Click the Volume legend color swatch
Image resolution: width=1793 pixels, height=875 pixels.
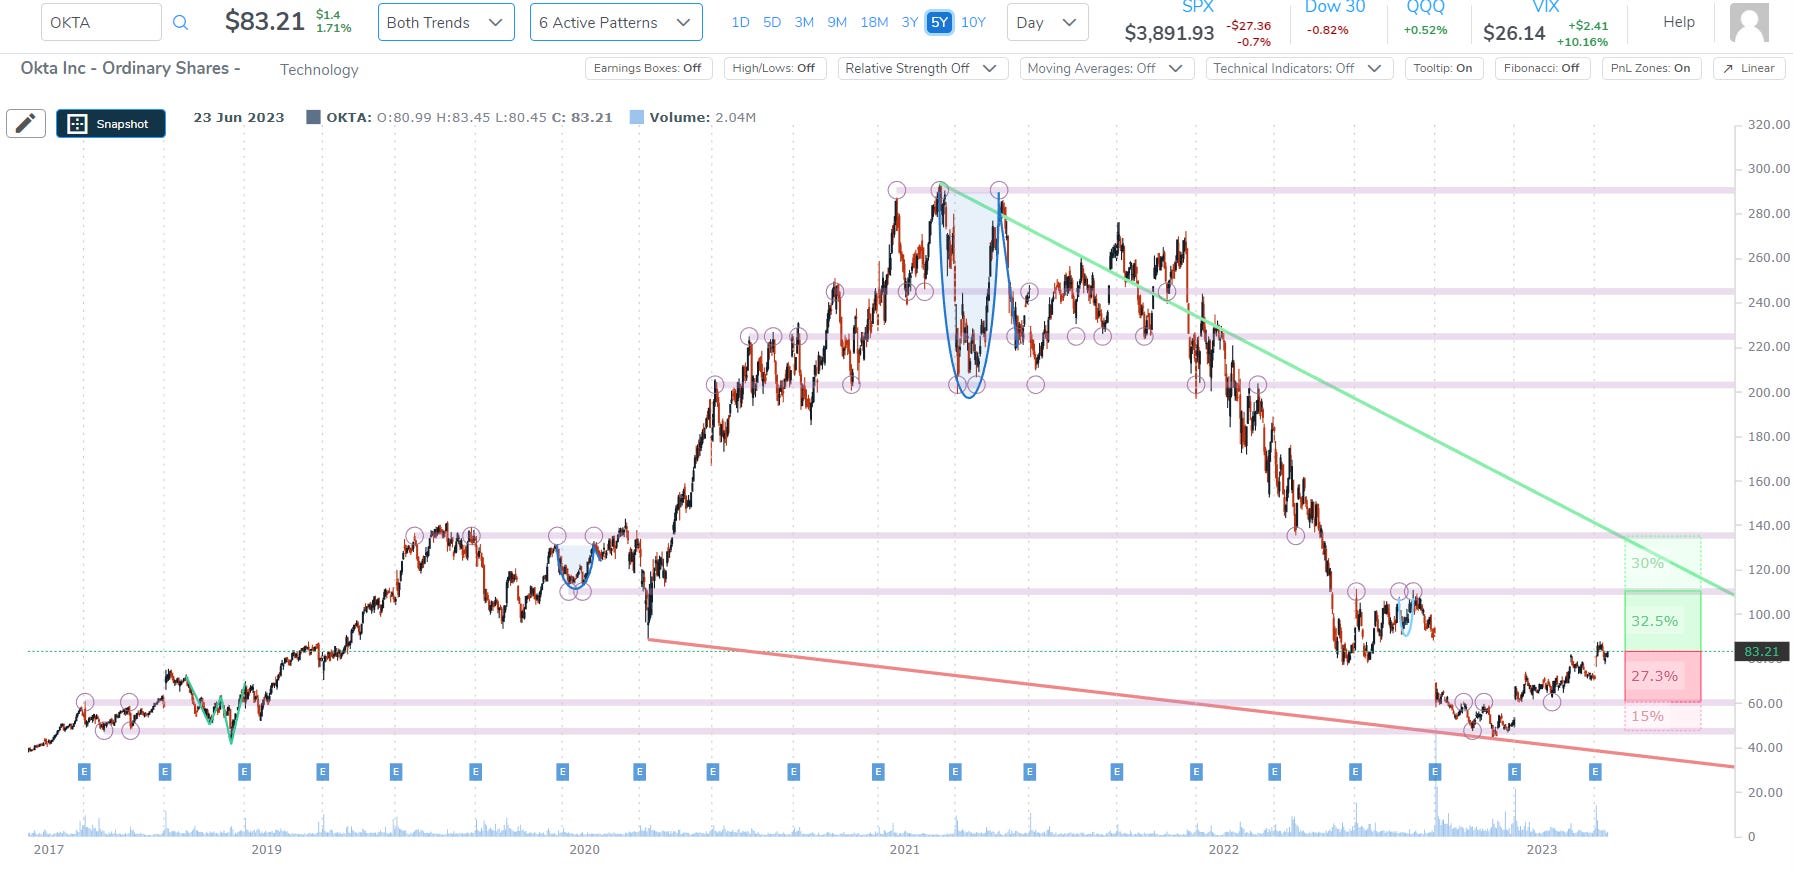(x=637, y=117)
